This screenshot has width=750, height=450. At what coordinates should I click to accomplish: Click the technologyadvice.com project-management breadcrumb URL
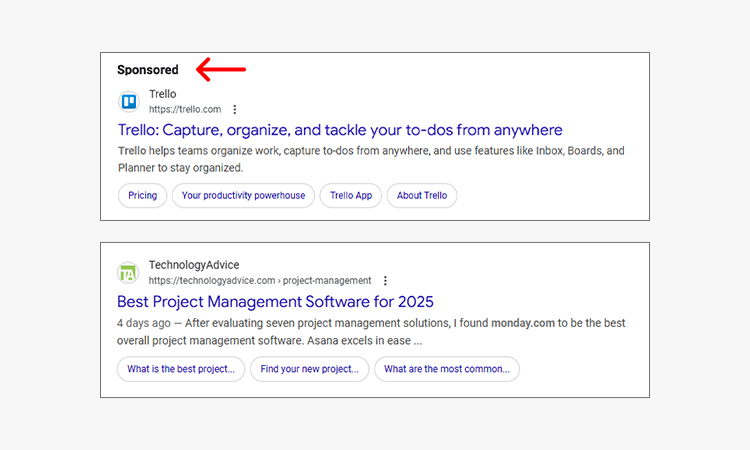pos(260,281)
